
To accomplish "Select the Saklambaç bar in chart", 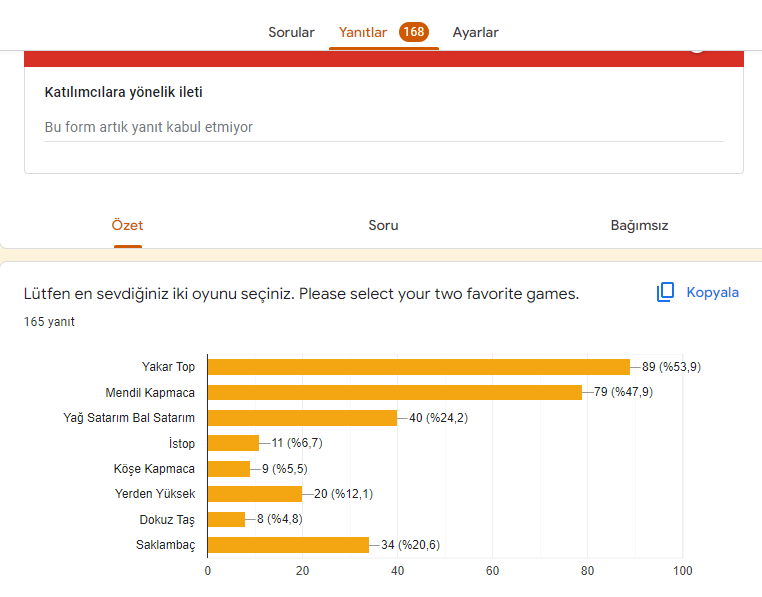I will click(287, 545).
